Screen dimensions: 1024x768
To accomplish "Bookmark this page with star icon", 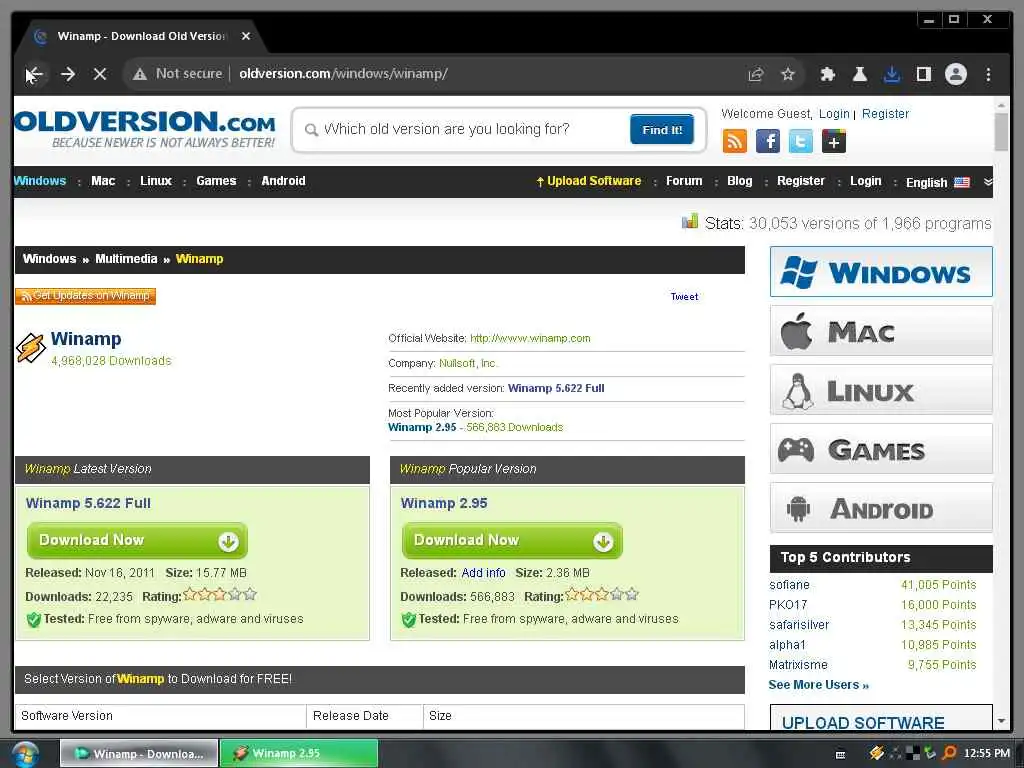I will click(788, 74).
